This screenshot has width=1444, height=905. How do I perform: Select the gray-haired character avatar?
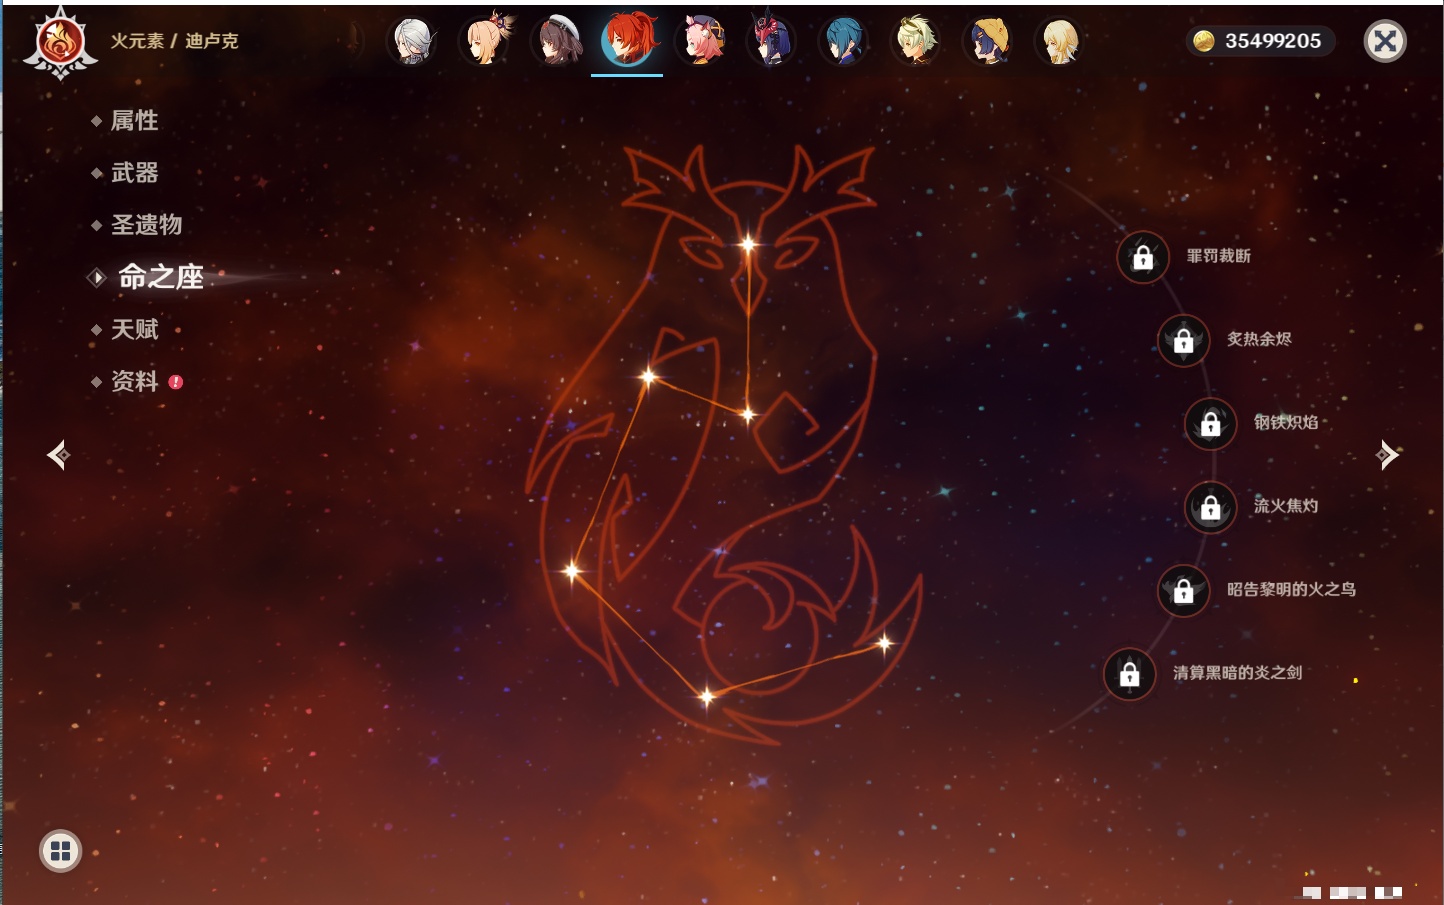[x=412, y=41]
